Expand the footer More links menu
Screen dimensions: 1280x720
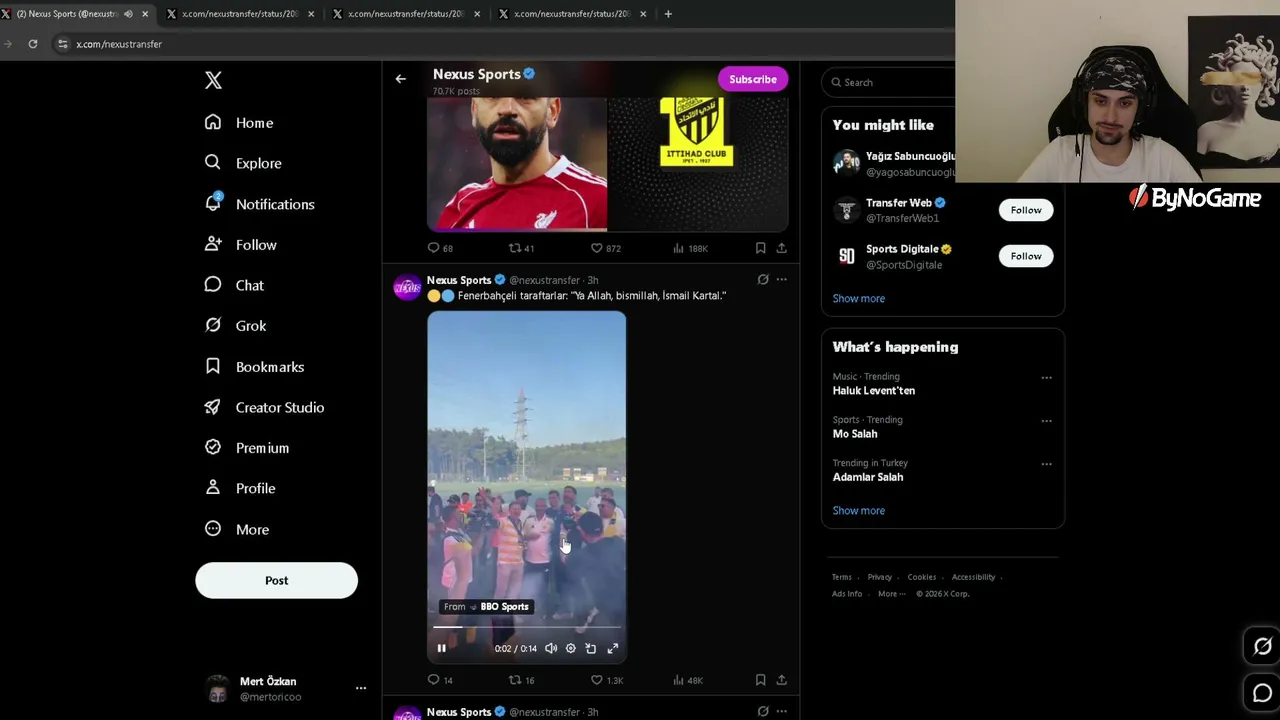[891, 594]
